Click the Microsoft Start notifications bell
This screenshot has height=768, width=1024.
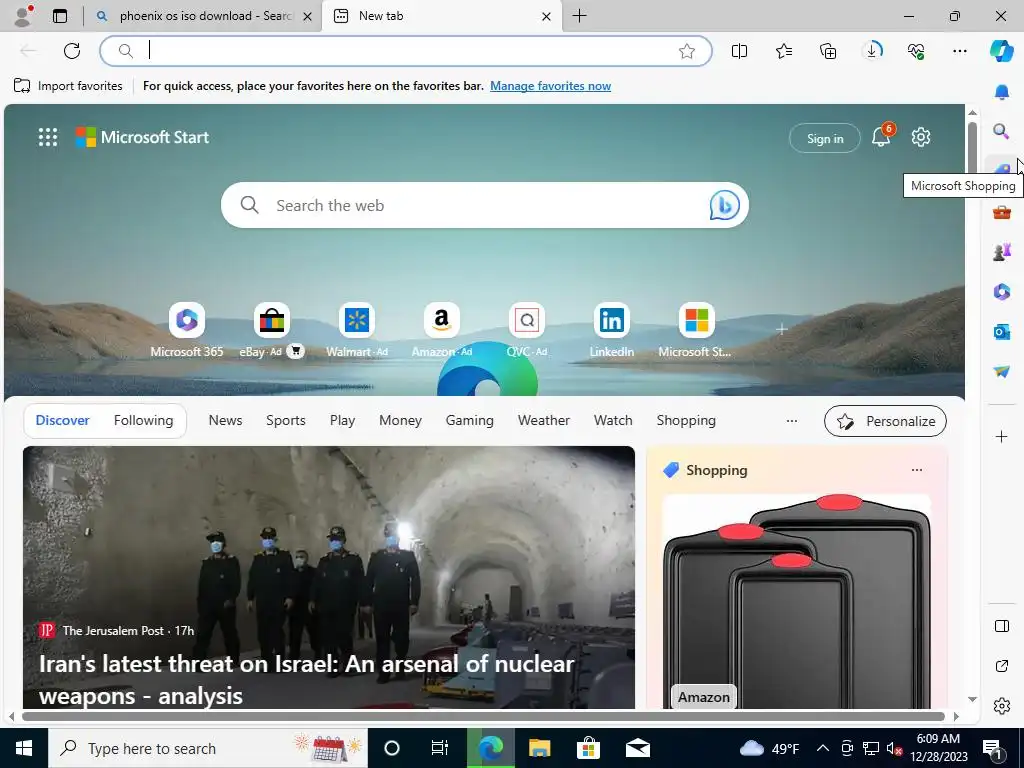(881, 137)
